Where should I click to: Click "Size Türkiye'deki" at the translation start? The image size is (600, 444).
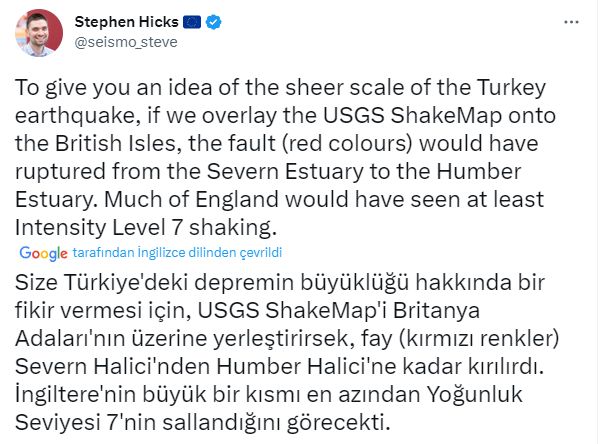pyautogui.click(x=90, y=280)
